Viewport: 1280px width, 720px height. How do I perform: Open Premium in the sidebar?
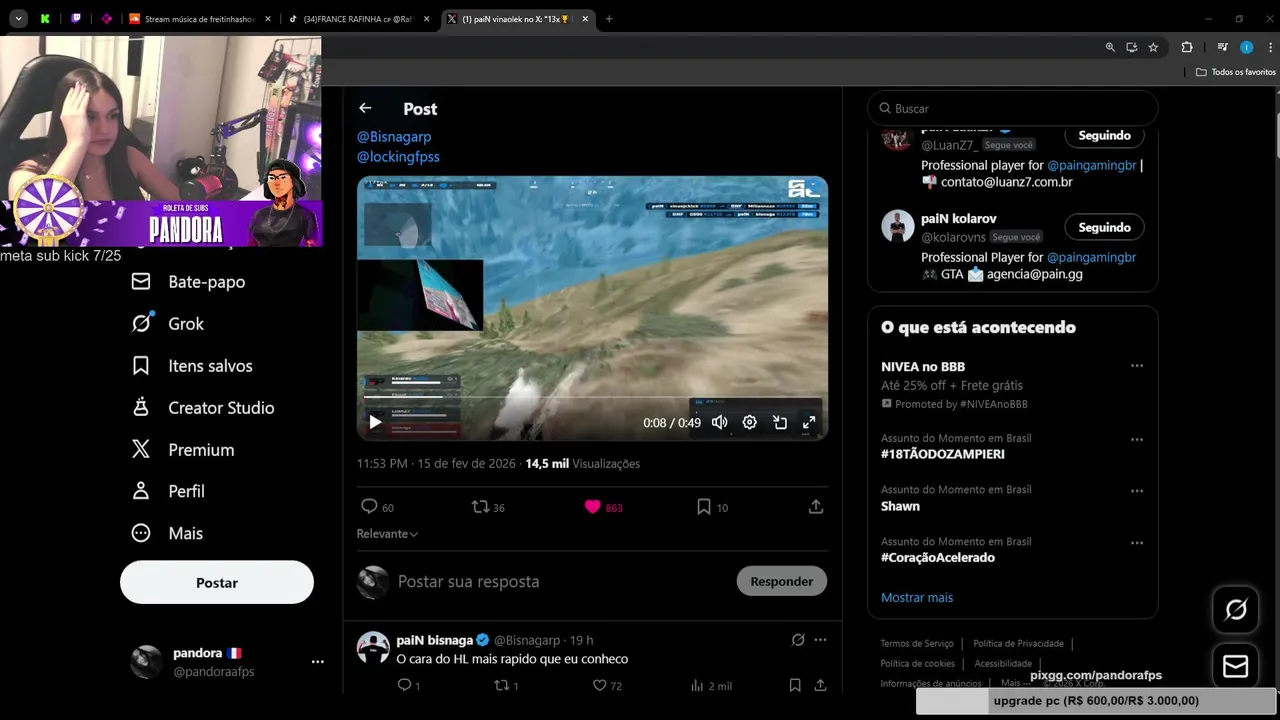[x=183, y=450]
